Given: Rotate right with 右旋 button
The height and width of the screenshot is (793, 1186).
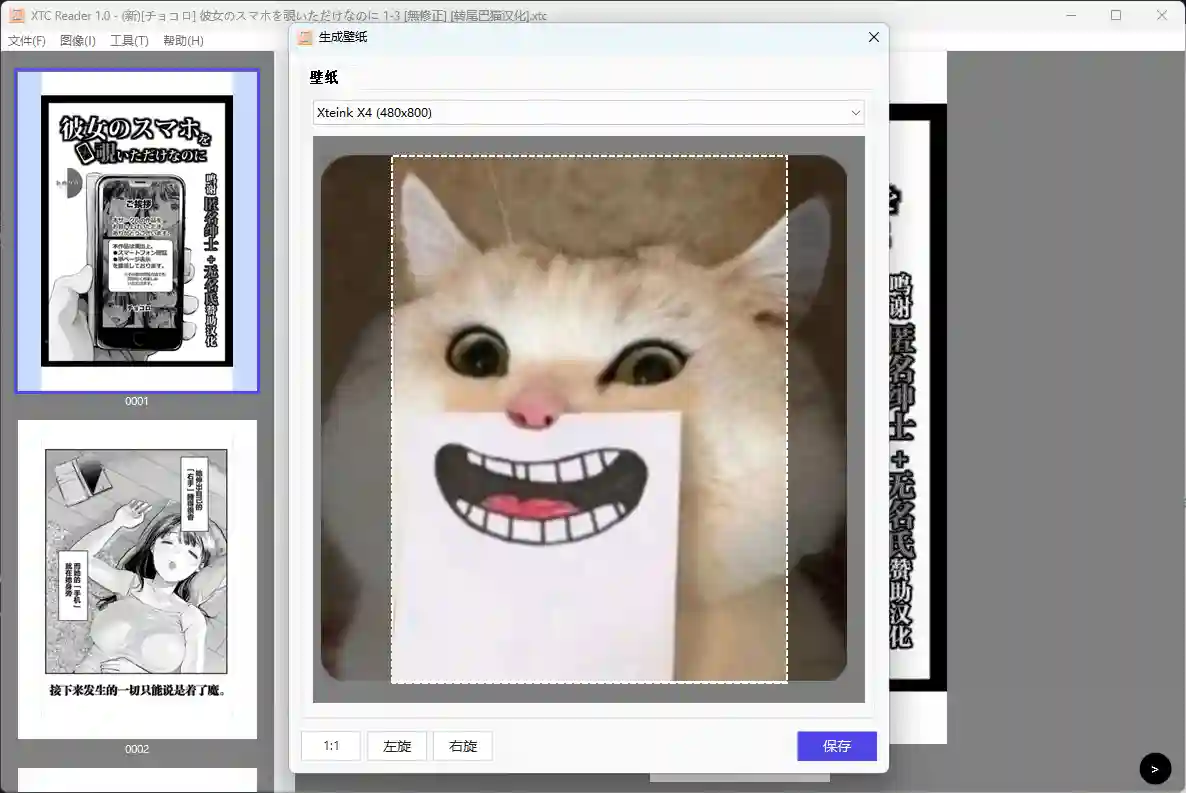Looking at the screenshot, I should (x=463, y=746).
